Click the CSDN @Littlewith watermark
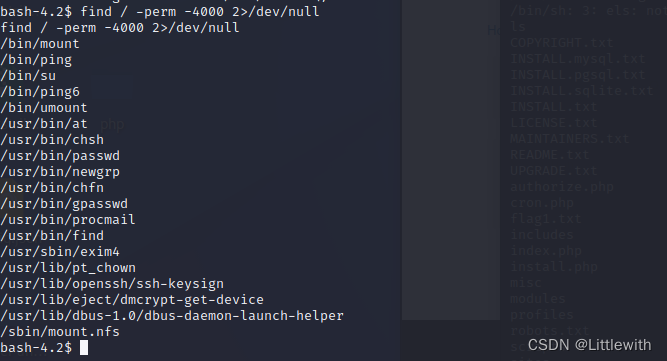This screenshot has width=667, height=361. click(589, 345)
